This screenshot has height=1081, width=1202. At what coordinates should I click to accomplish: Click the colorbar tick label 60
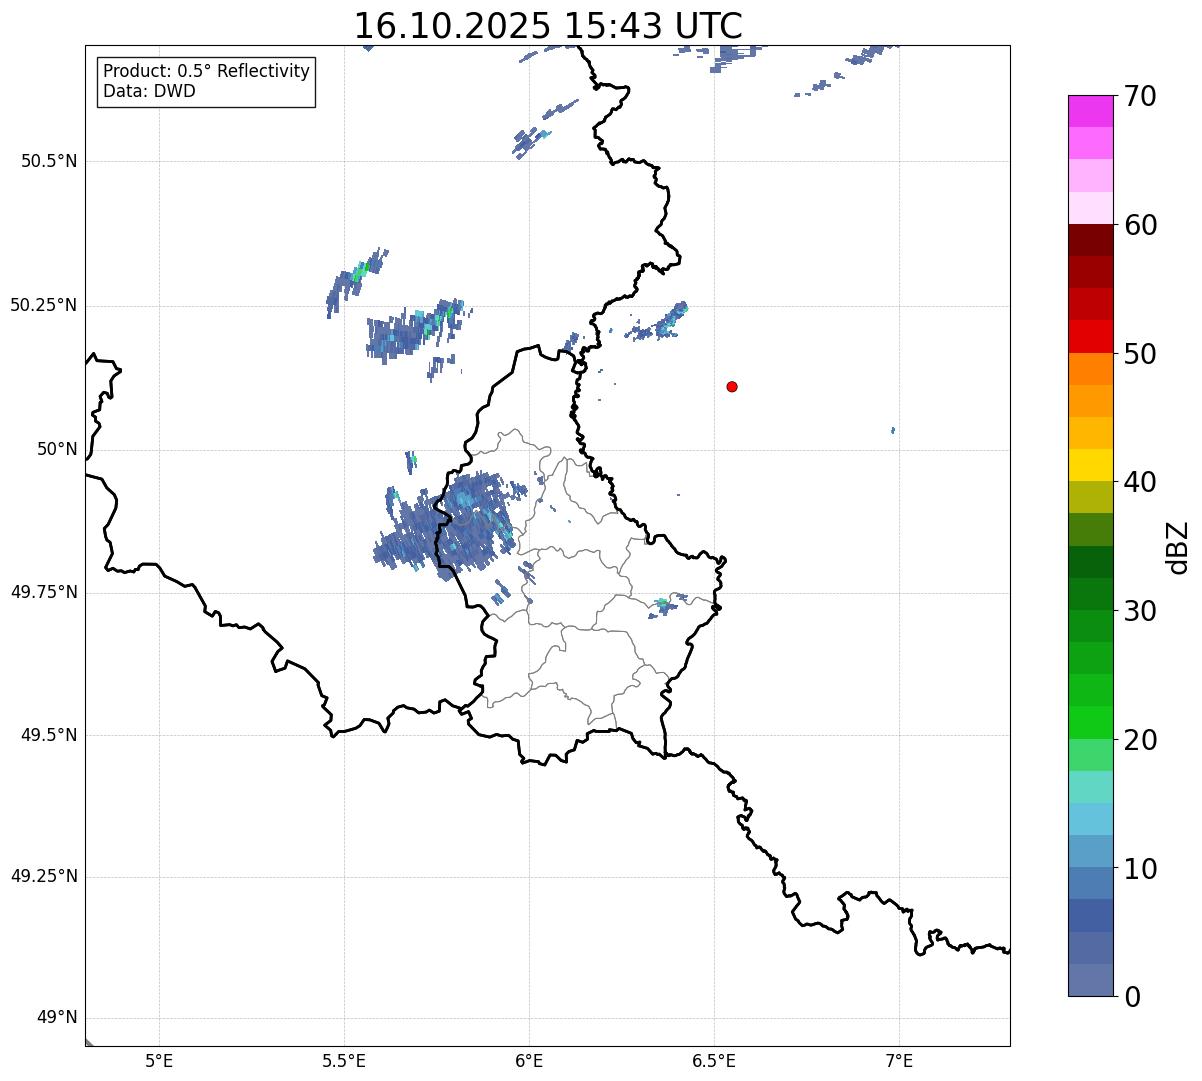point(1140,225)
